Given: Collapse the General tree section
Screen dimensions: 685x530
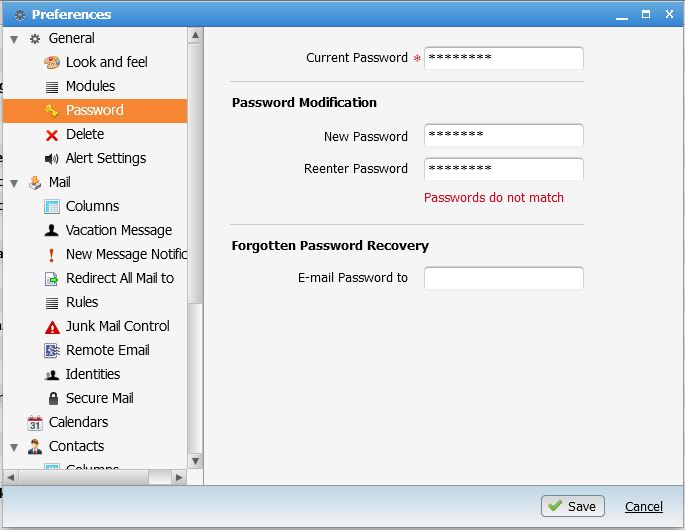Looking at the screenshot, I should click(x=14, y=39).
